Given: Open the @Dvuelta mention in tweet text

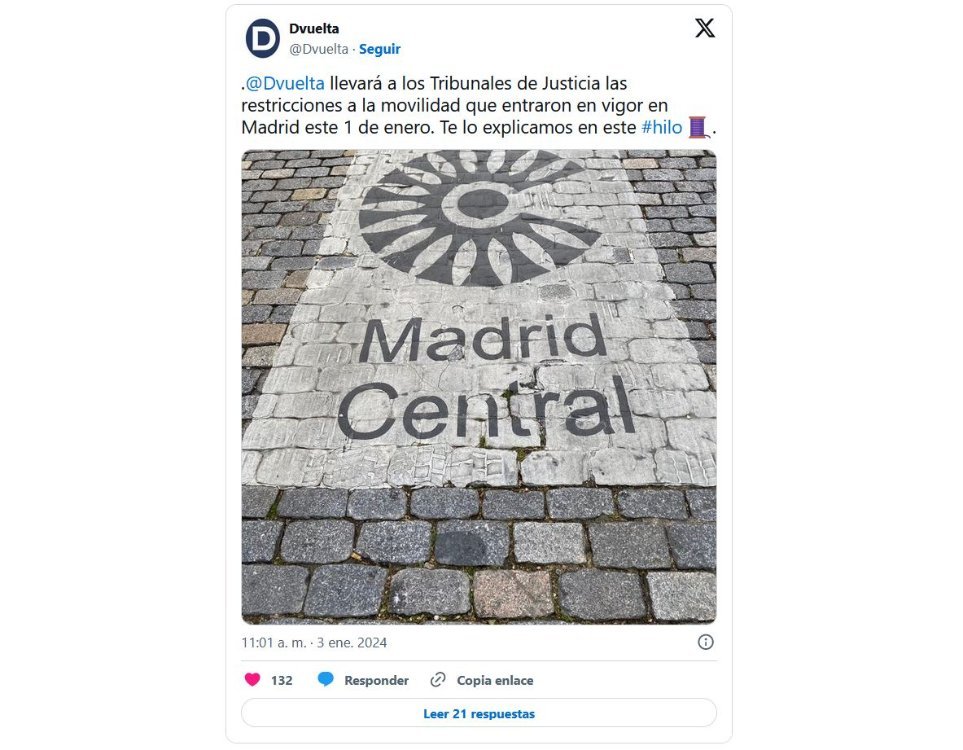Looking at the screenshot, I should coord(285,83).
